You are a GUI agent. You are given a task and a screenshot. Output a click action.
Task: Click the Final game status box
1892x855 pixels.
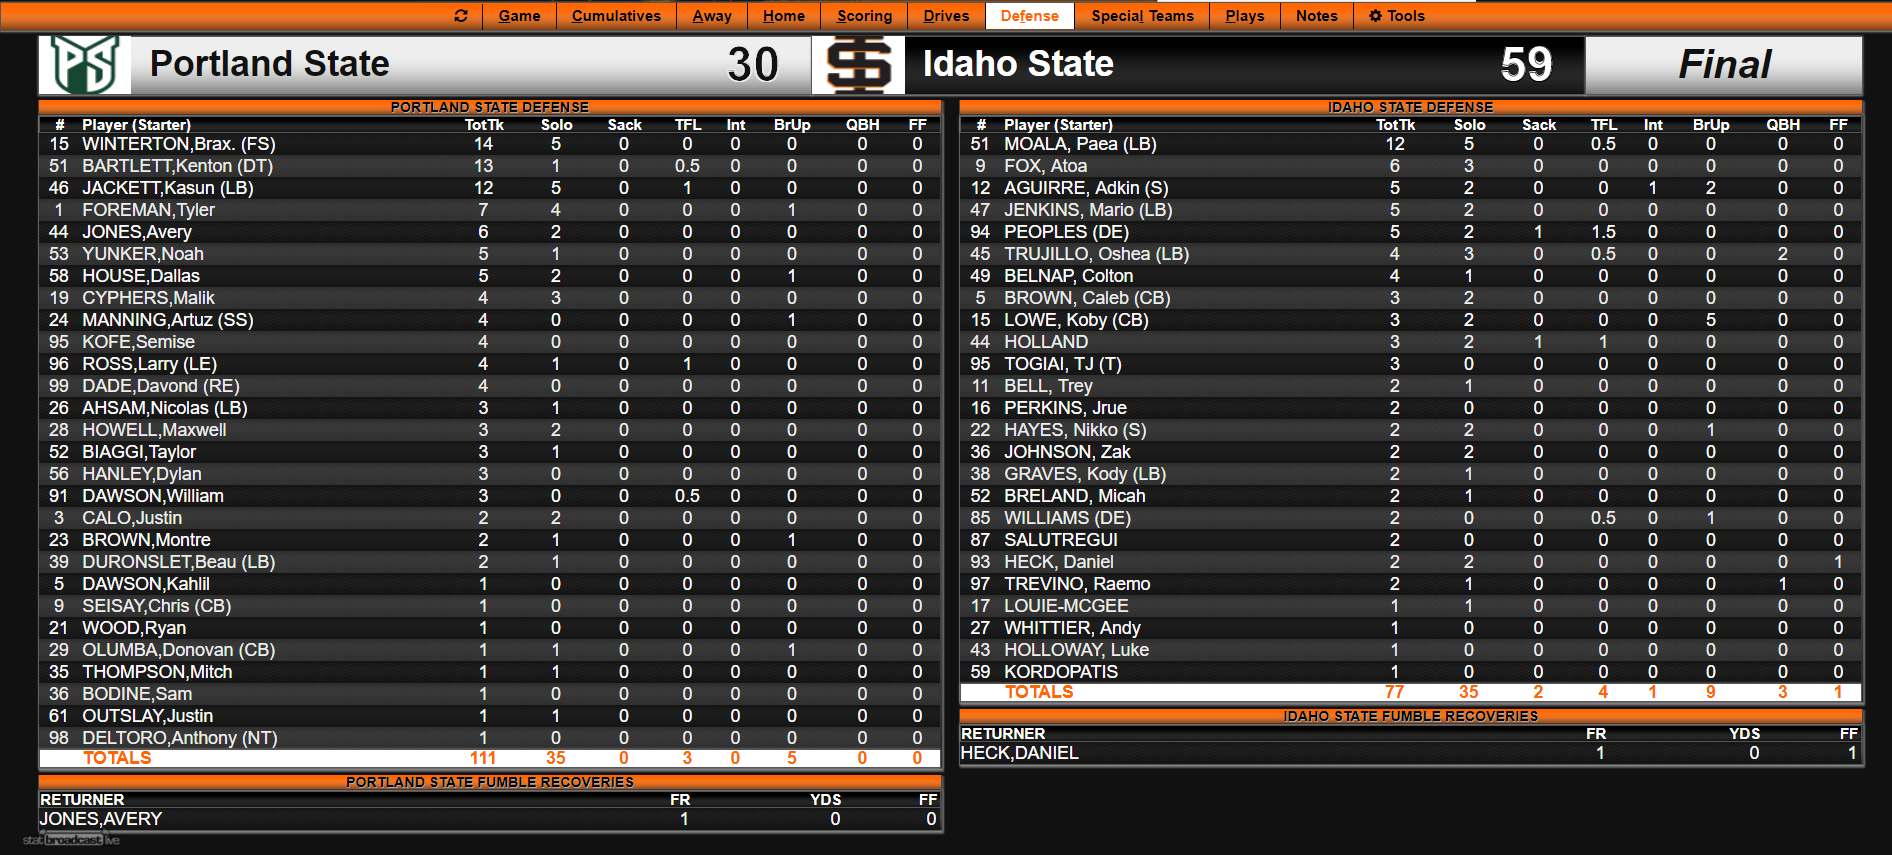1724,65
